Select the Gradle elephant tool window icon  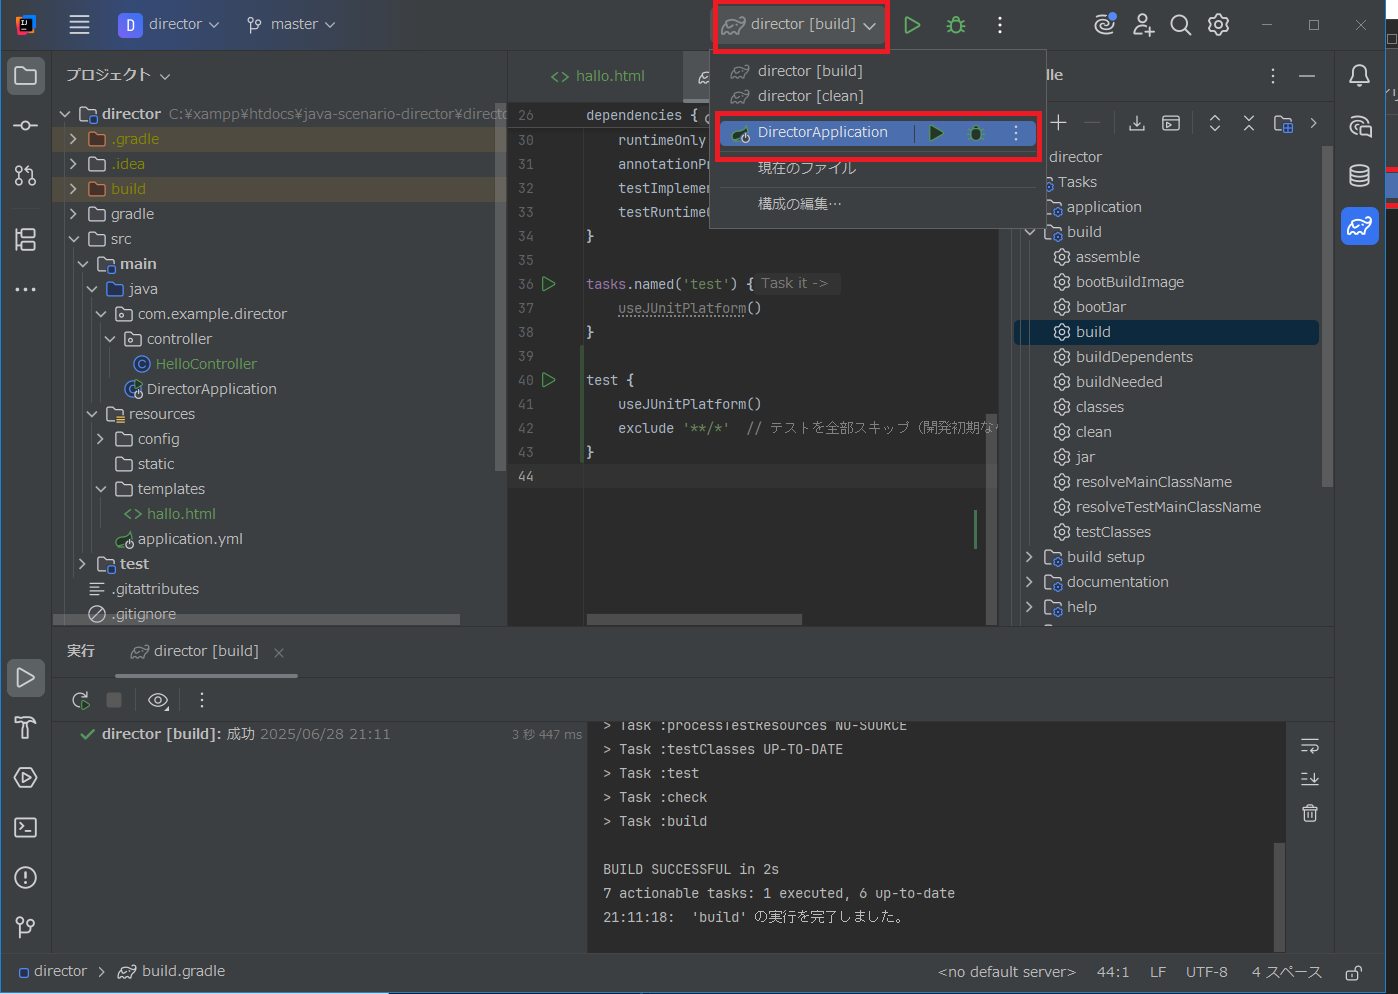click(x=1360, y=226)
